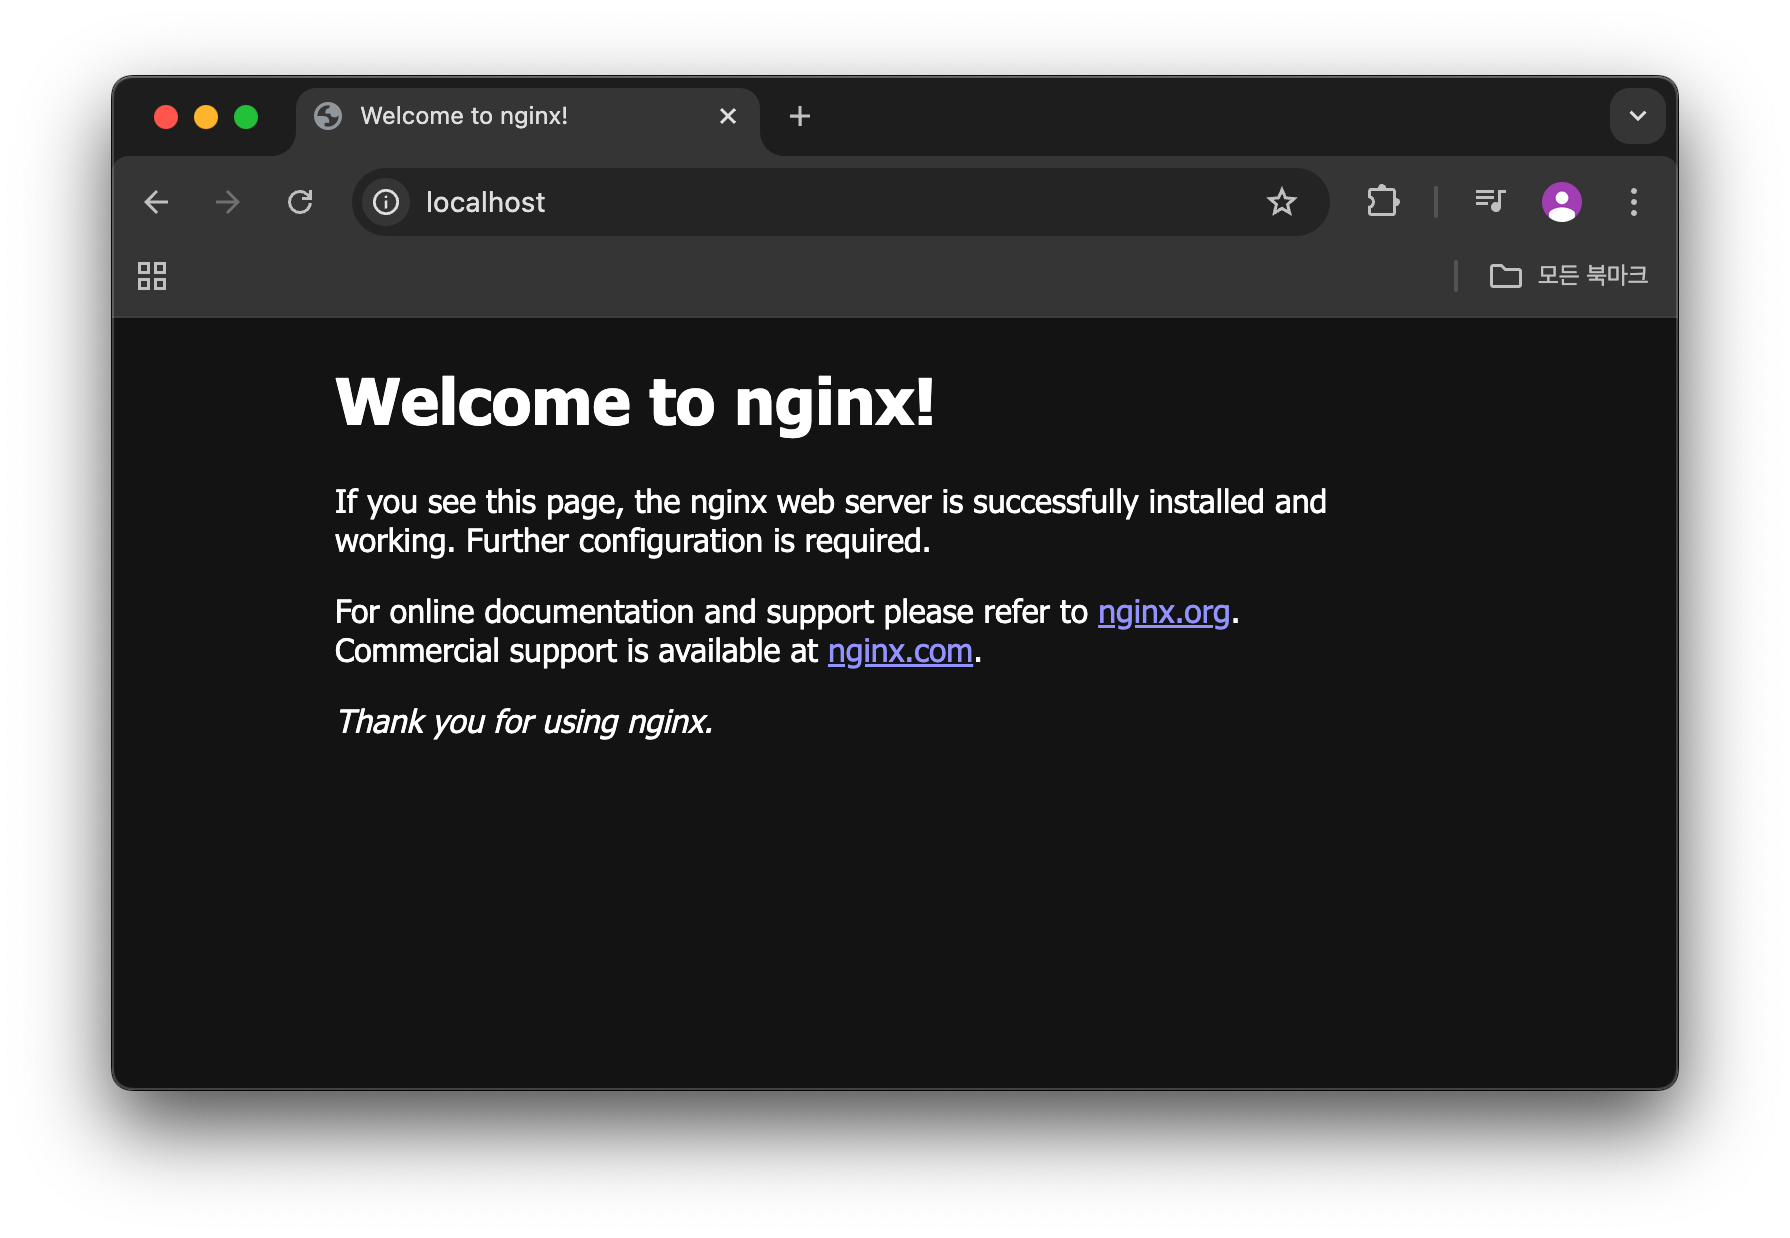Screen dimensions: 1790x1238
Task: Click the paragraph starting 'If you see this page'
Action: click(830, 521)
